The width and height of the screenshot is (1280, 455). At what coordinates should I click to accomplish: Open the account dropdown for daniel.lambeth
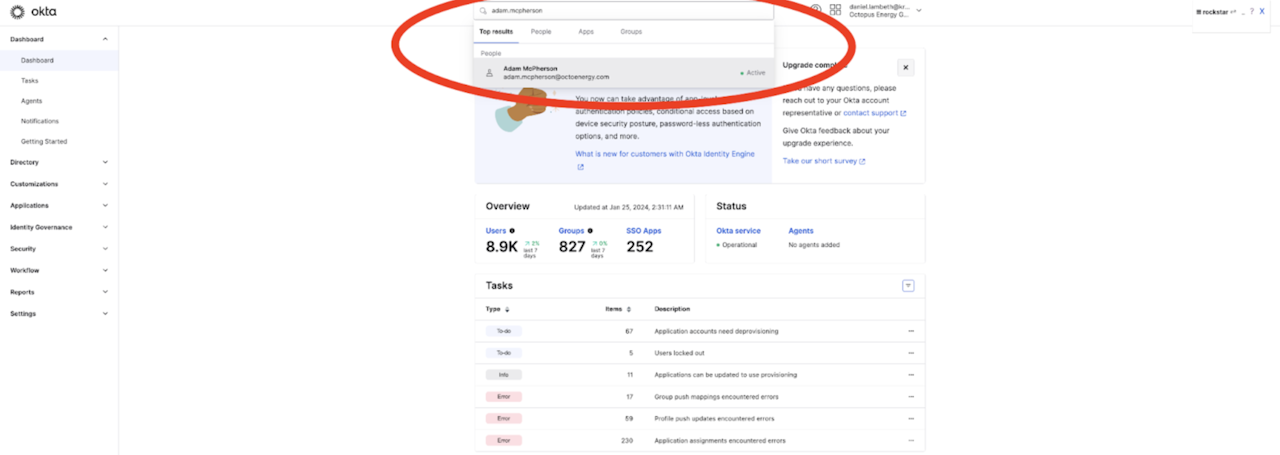pos(919,11)
